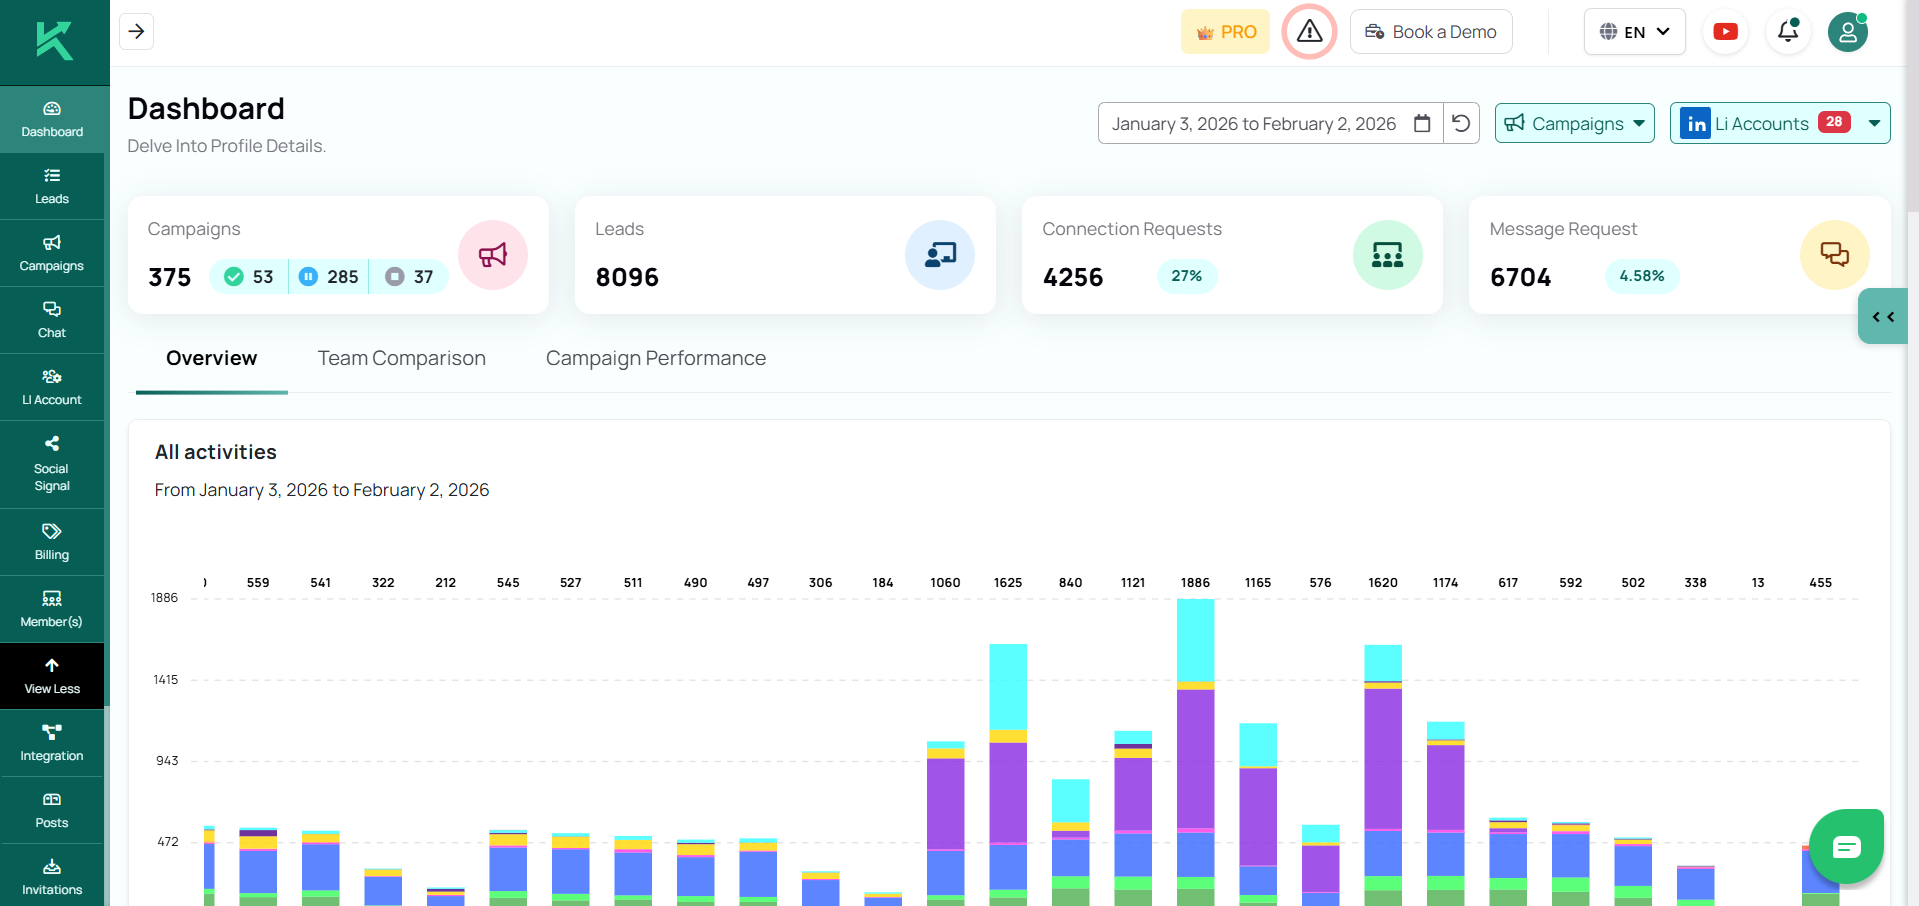Click the Book a Demo button

[x=1430, y=32]
